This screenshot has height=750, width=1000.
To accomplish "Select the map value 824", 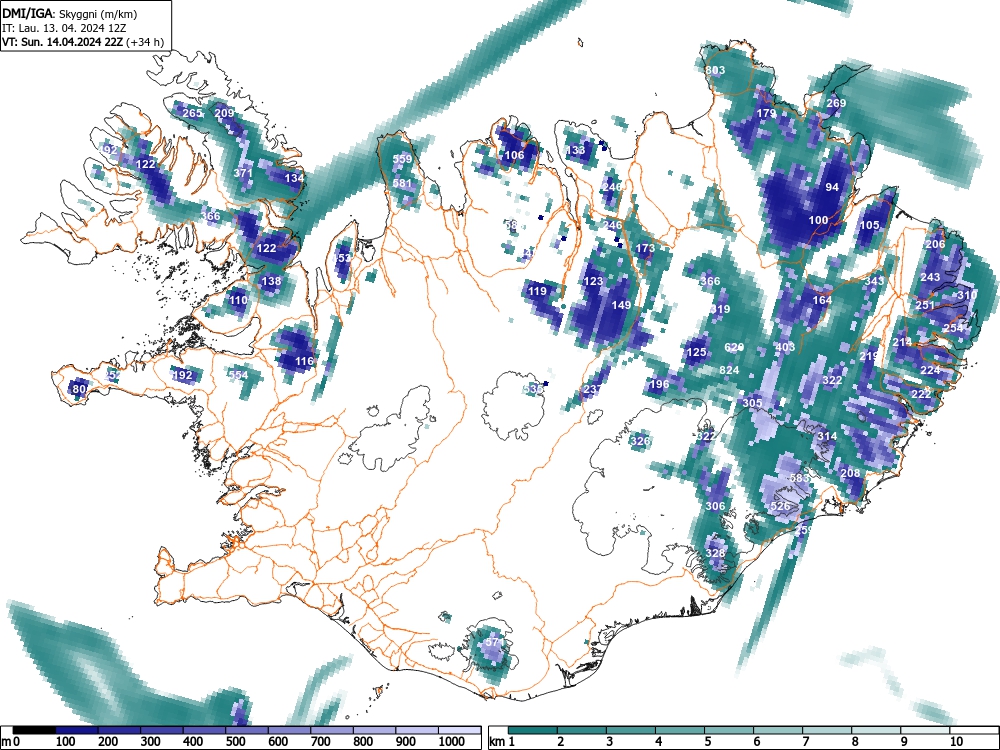I will 729,370.
